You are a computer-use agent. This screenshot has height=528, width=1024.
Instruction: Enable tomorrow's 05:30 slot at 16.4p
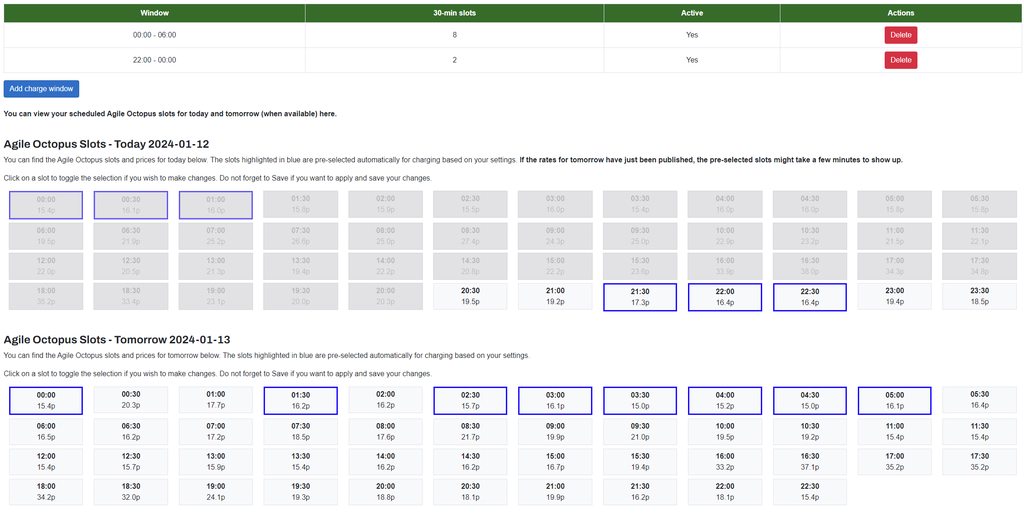pos(979,400)
